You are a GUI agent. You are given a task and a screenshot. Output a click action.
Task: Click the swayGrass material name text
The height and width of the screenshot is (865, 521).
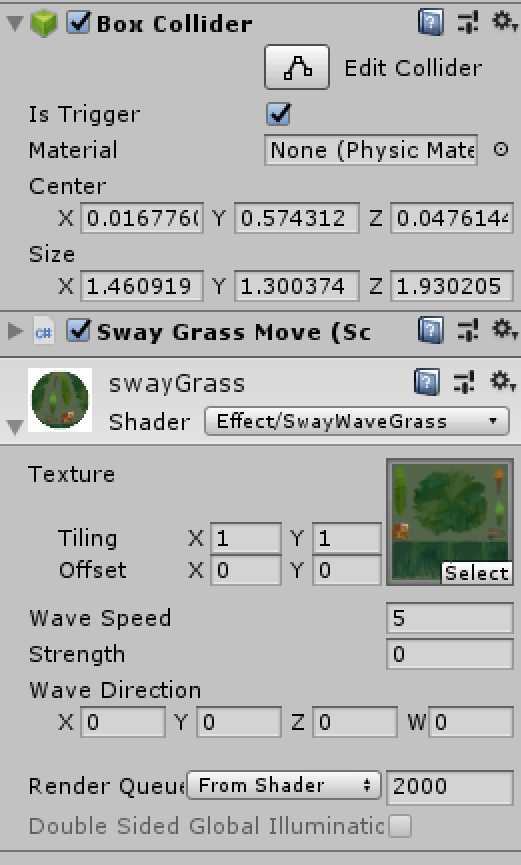[177, 383]
